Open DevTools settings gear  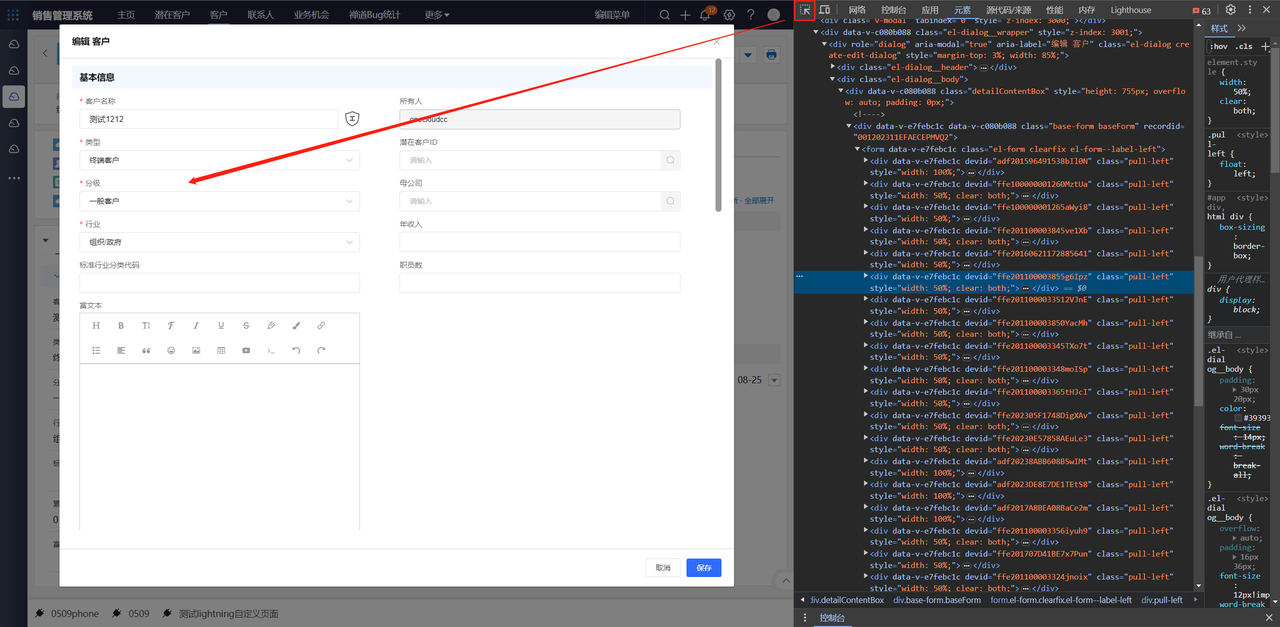pyautogui.click(x=1231, y=10)
